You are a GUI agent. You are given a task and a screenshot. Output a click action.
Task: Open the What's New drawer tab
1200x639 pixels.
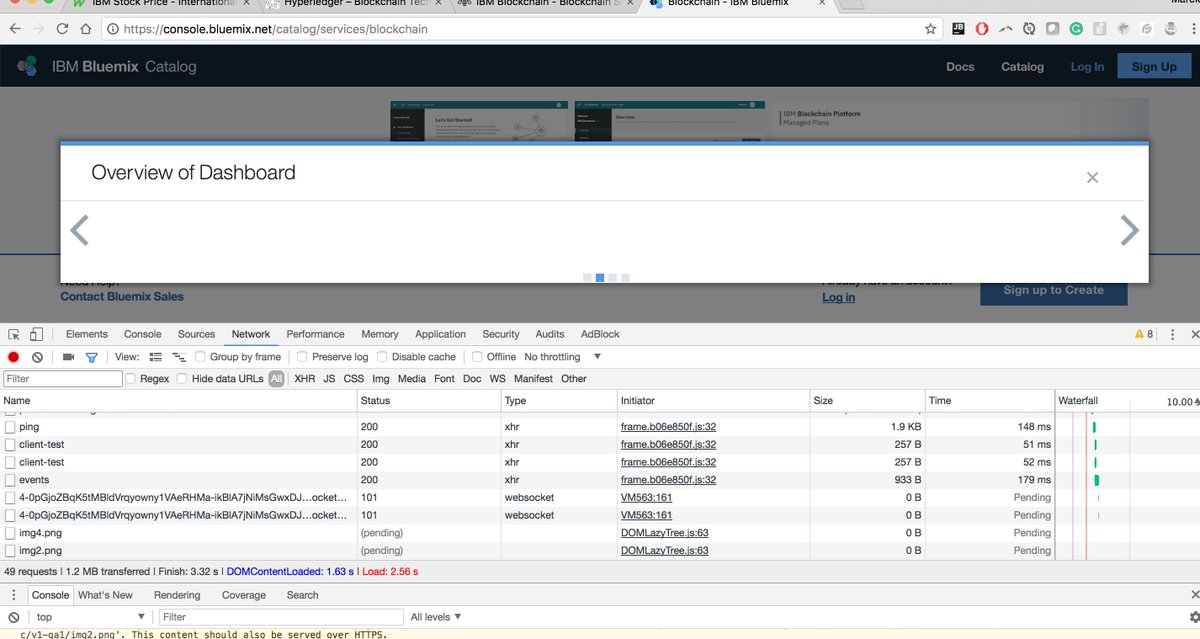[x=105, y=595]
